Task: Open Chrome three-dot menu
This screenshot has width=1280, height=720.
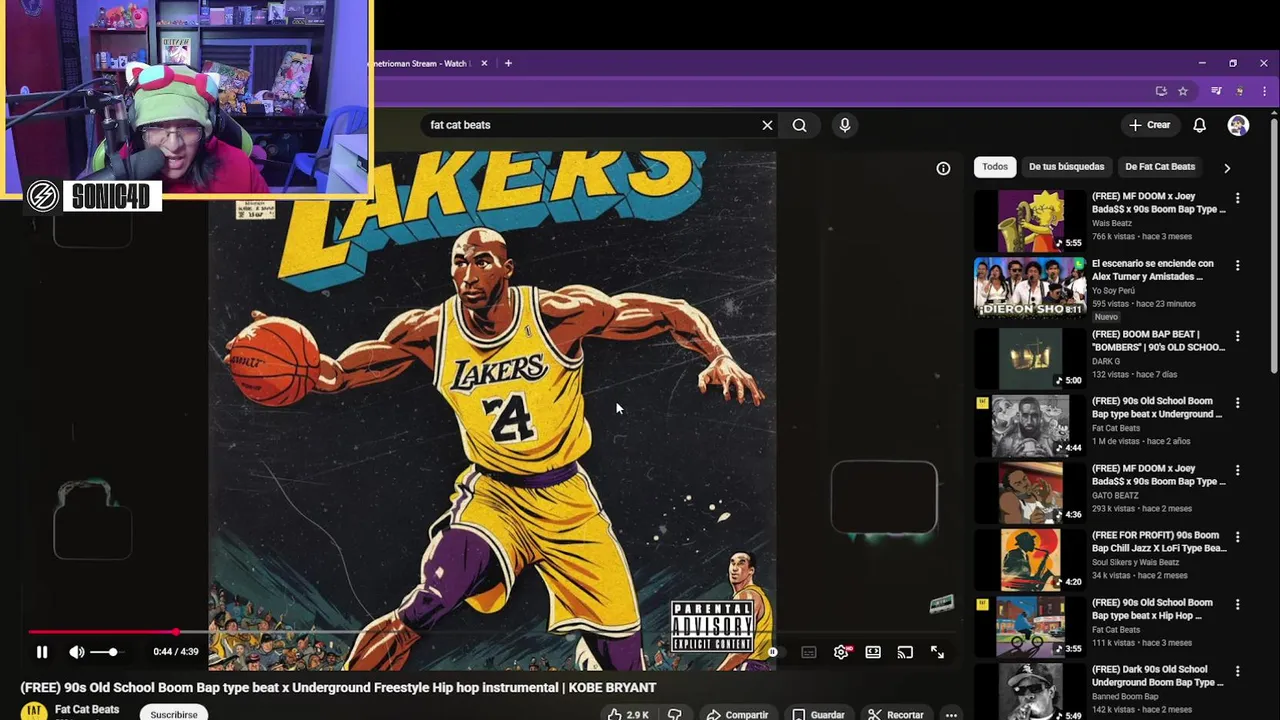Action: point(1265,91)
